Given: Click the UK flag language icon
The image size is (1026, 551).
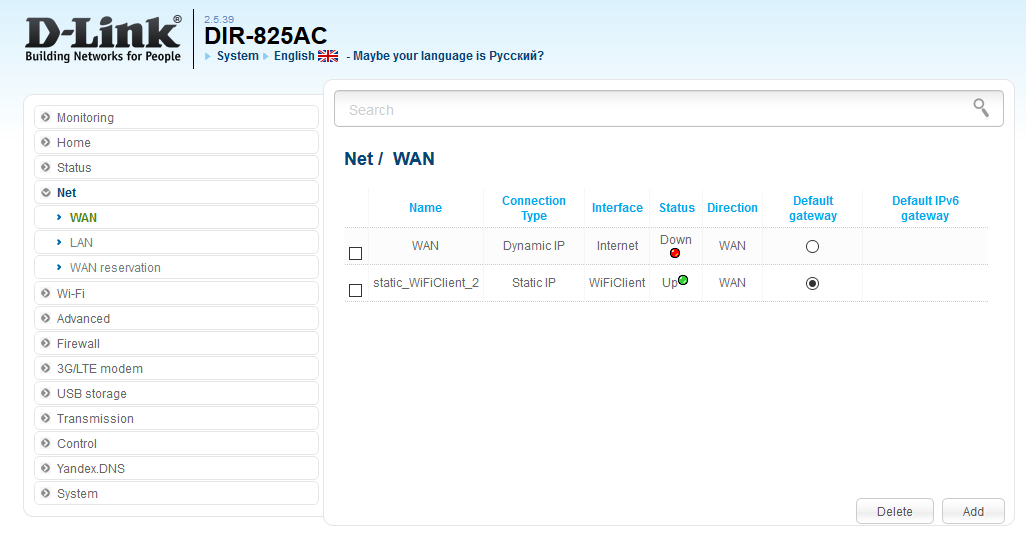Looking at the screenshot, I should (x=328, y=56).
